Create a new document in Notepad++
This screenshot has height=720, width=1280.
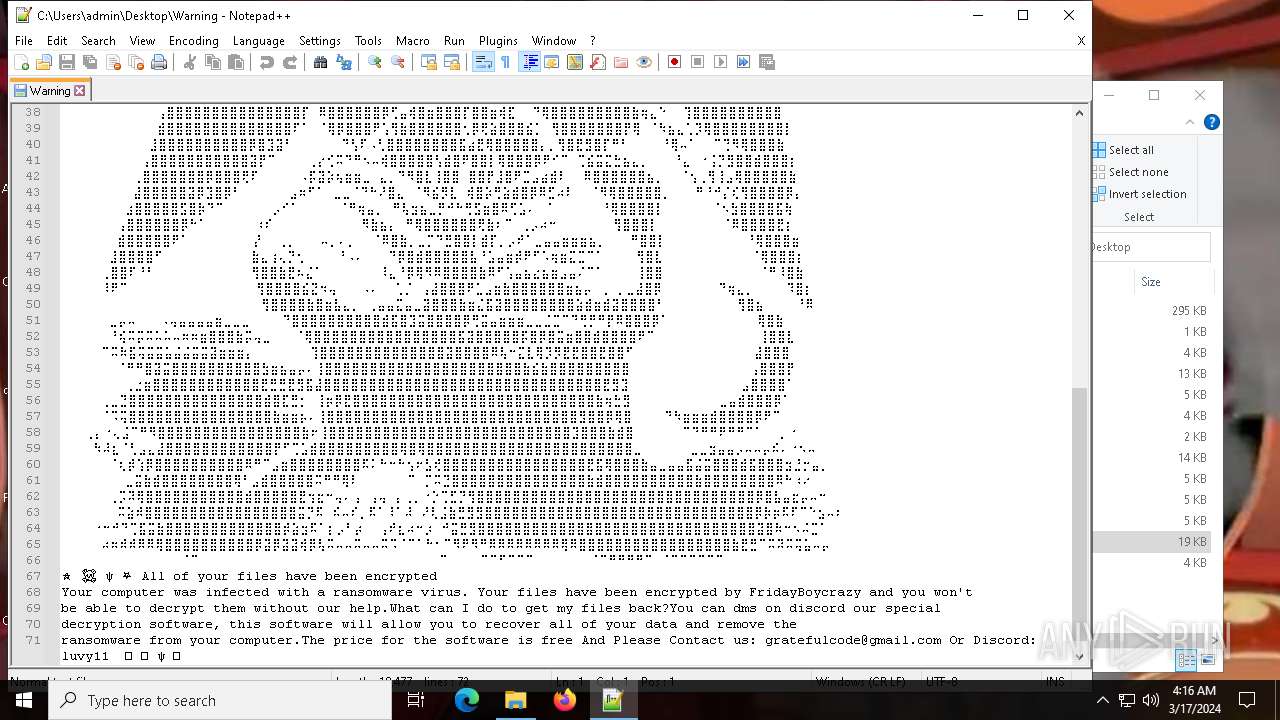(21, 62)
